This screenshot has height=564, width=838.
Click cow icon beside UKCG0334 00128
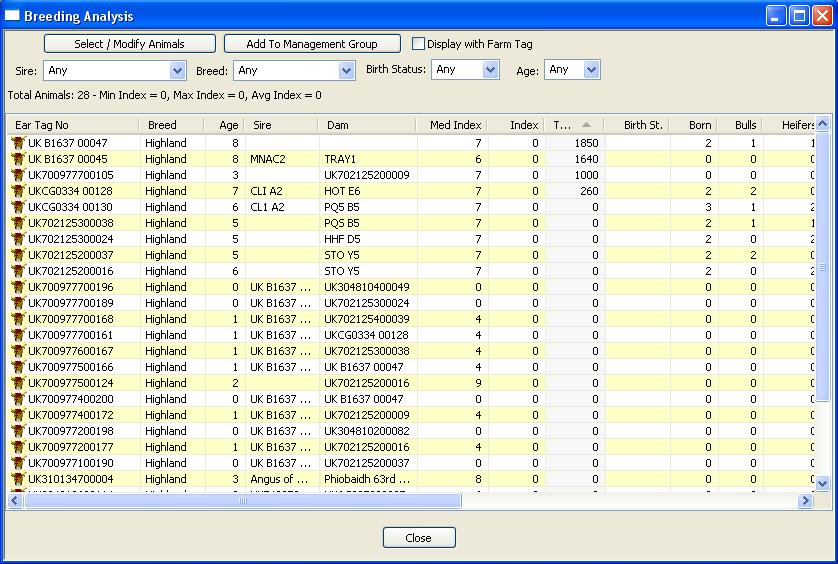17,191
